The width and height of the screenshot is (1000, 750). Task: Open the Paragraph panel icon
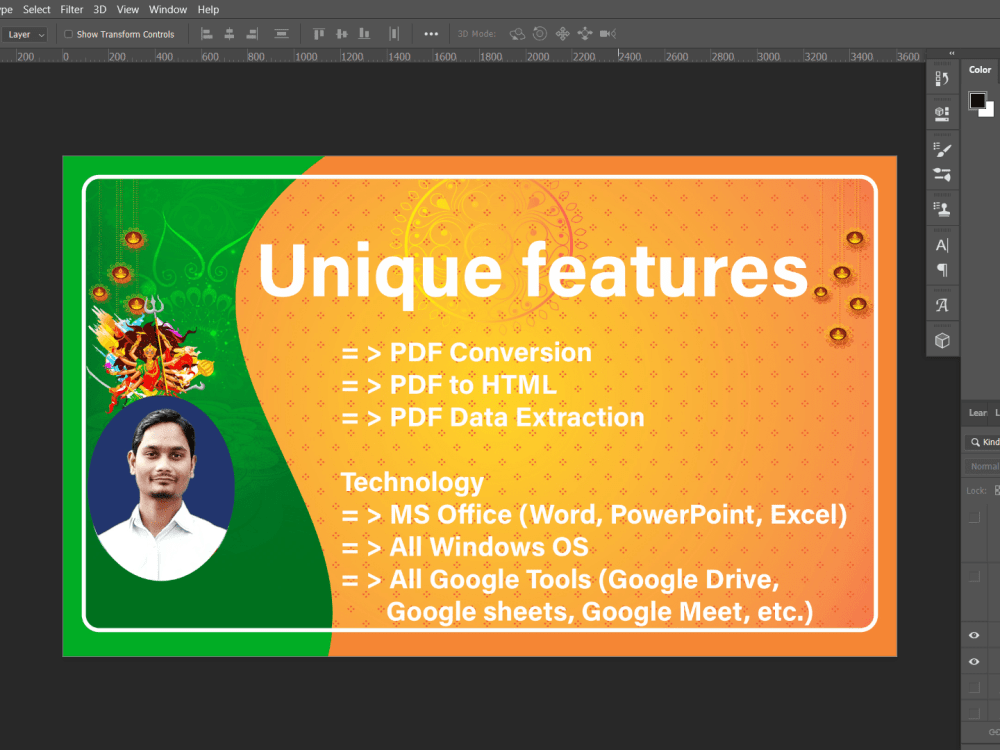[942, 270]
